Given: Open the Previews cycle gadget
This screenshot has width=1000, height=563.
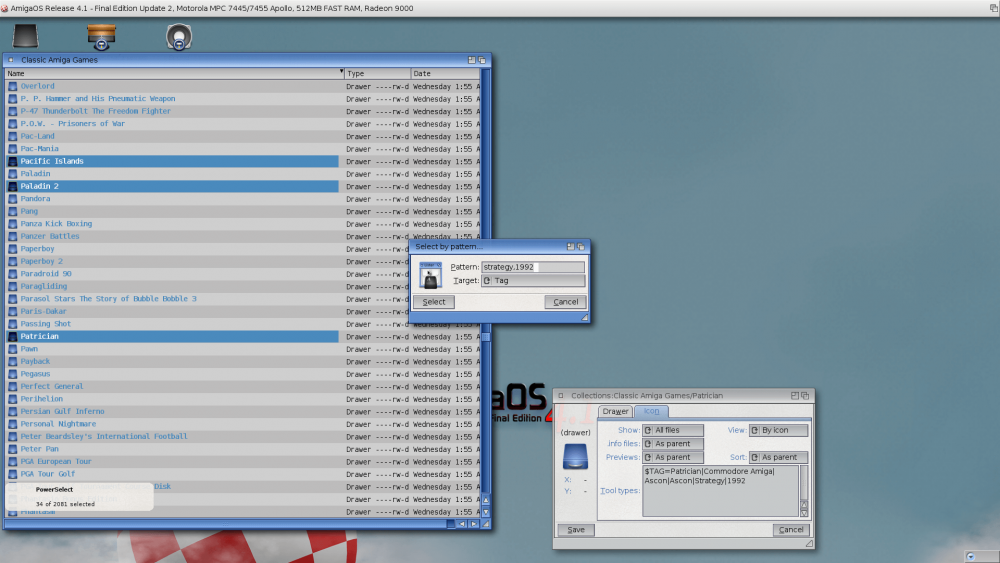Looking at the screenshot, I should click(x=673, y=457).
